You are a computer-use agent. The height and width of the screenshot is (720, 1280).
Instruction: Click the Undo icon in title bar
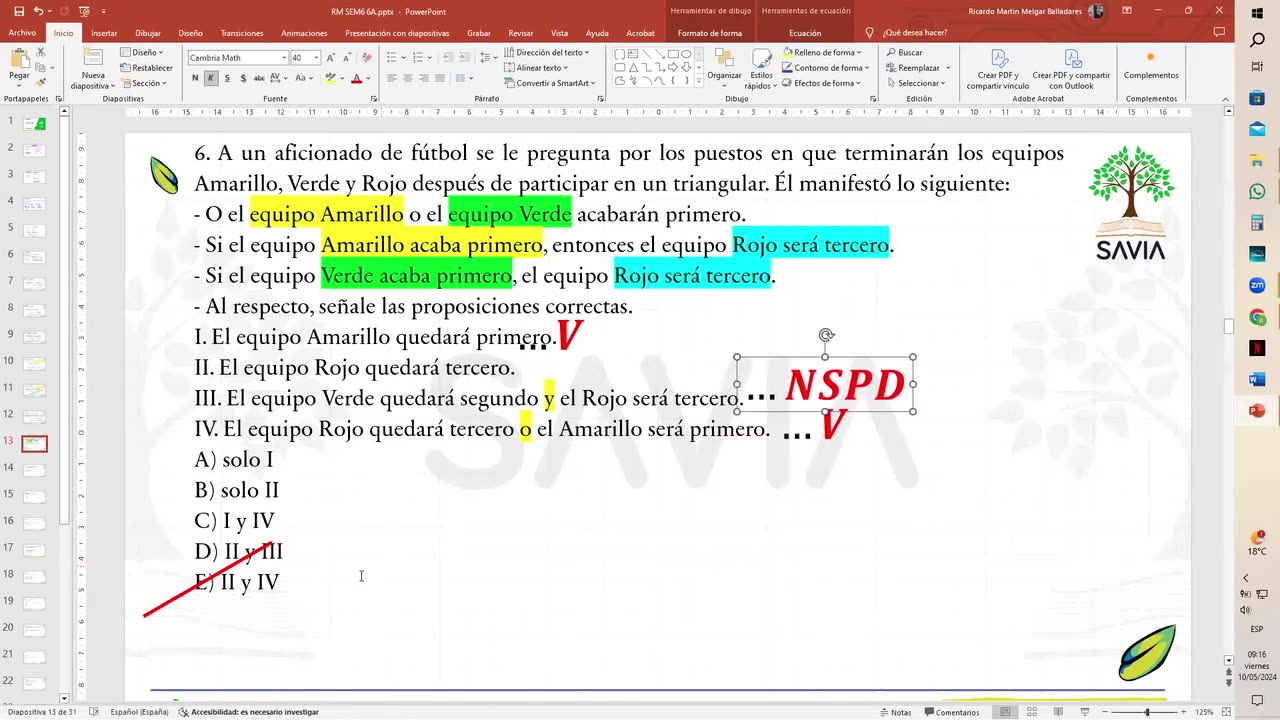click(38, 11)
